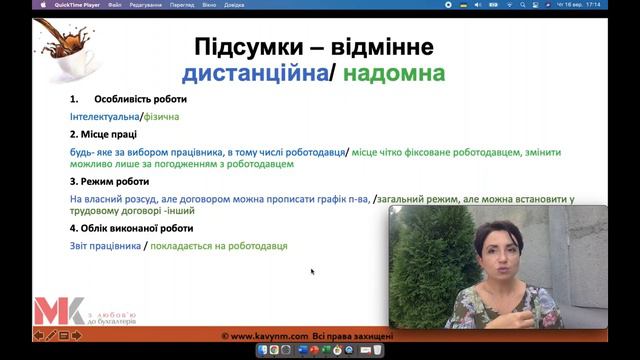
Task: Open the round white app icon with badge in Dock
Action: coord(338,350)
